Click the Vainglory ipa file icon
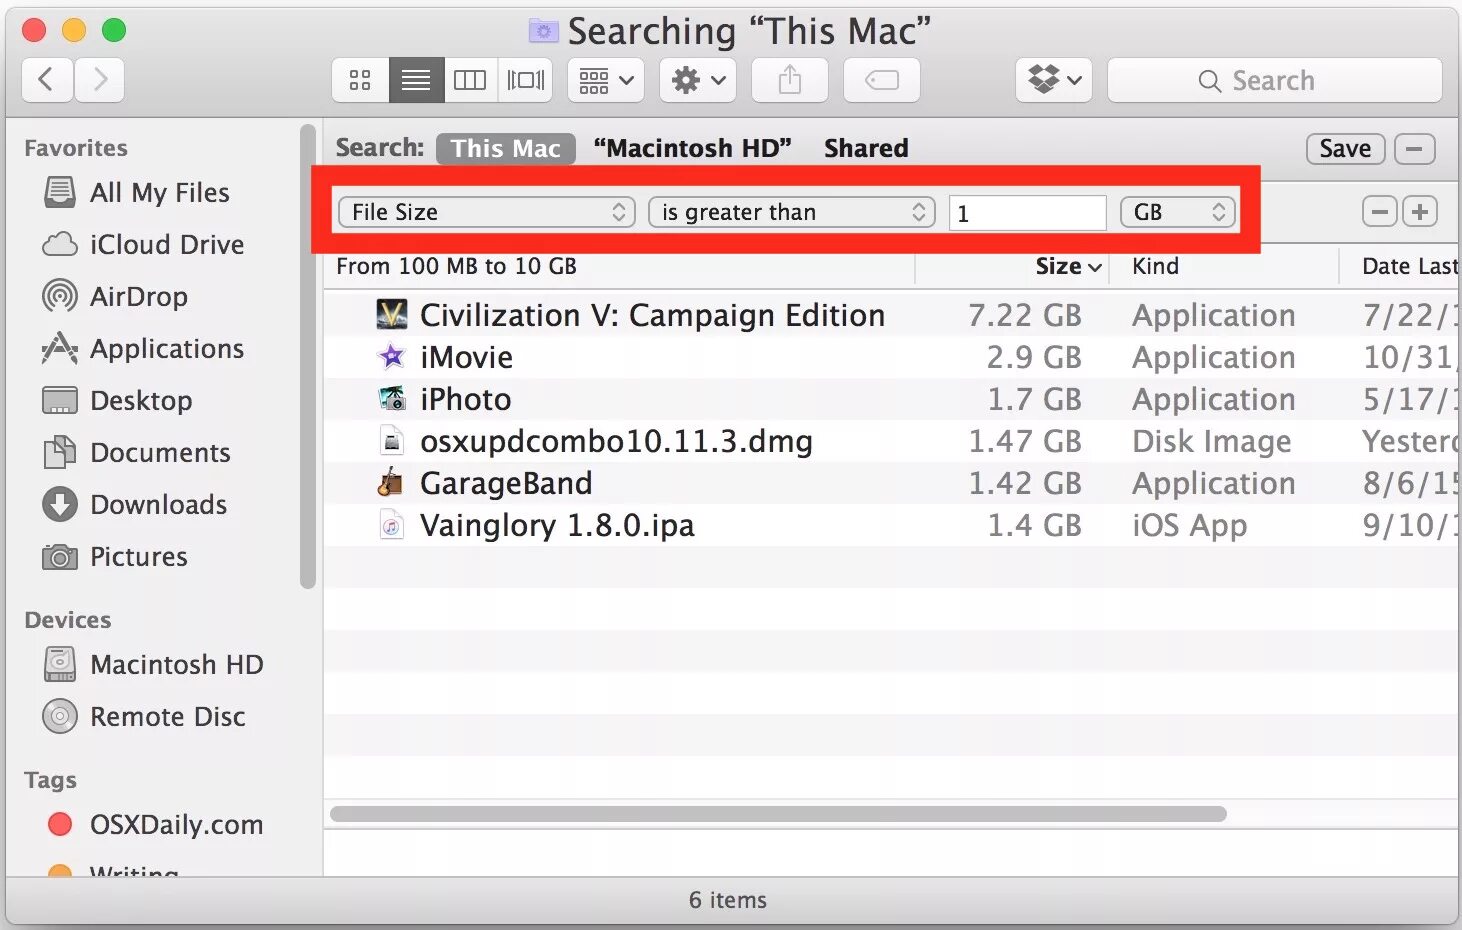This screenshot has width=1462, height=930. pos(392,525)
